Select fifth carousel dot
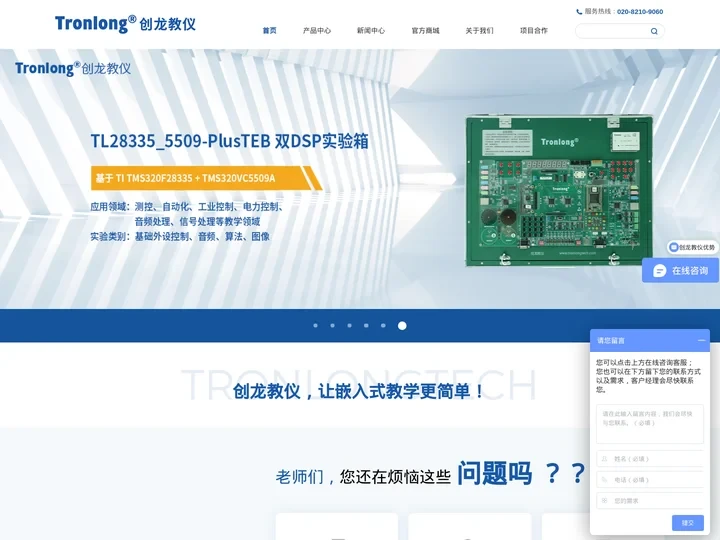Image resolution: width=720 pixels, height=540 pixels. click(383, 326)
